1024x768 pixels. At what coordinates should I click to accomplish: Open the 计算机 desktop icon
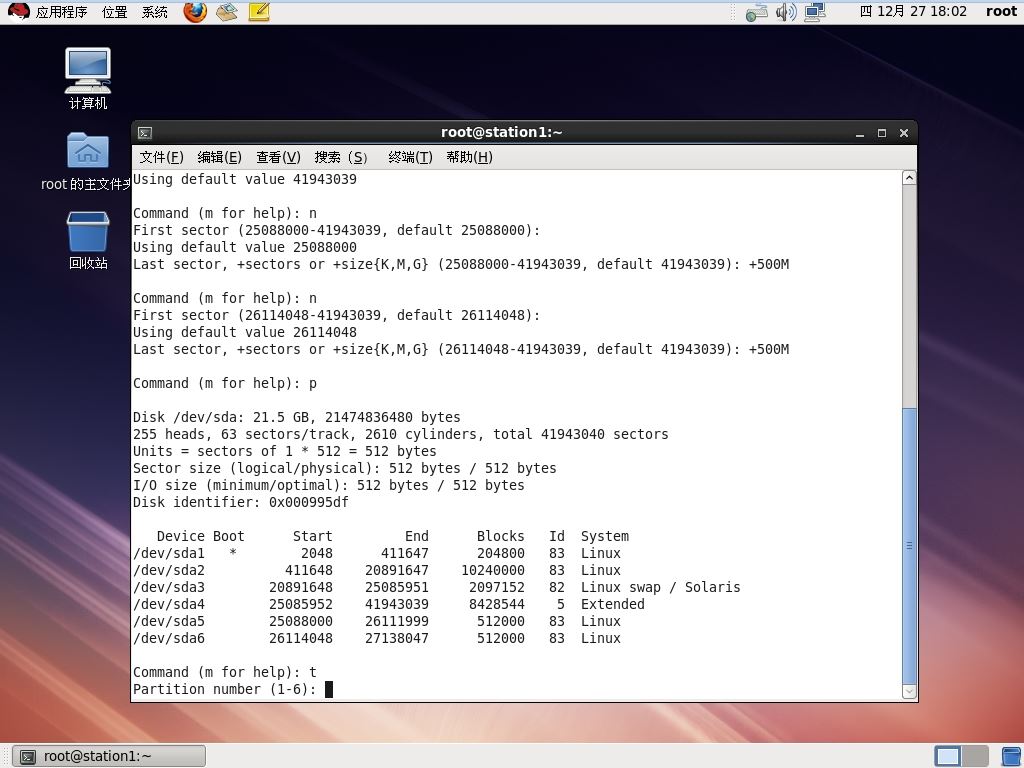[x=88, y=78]
